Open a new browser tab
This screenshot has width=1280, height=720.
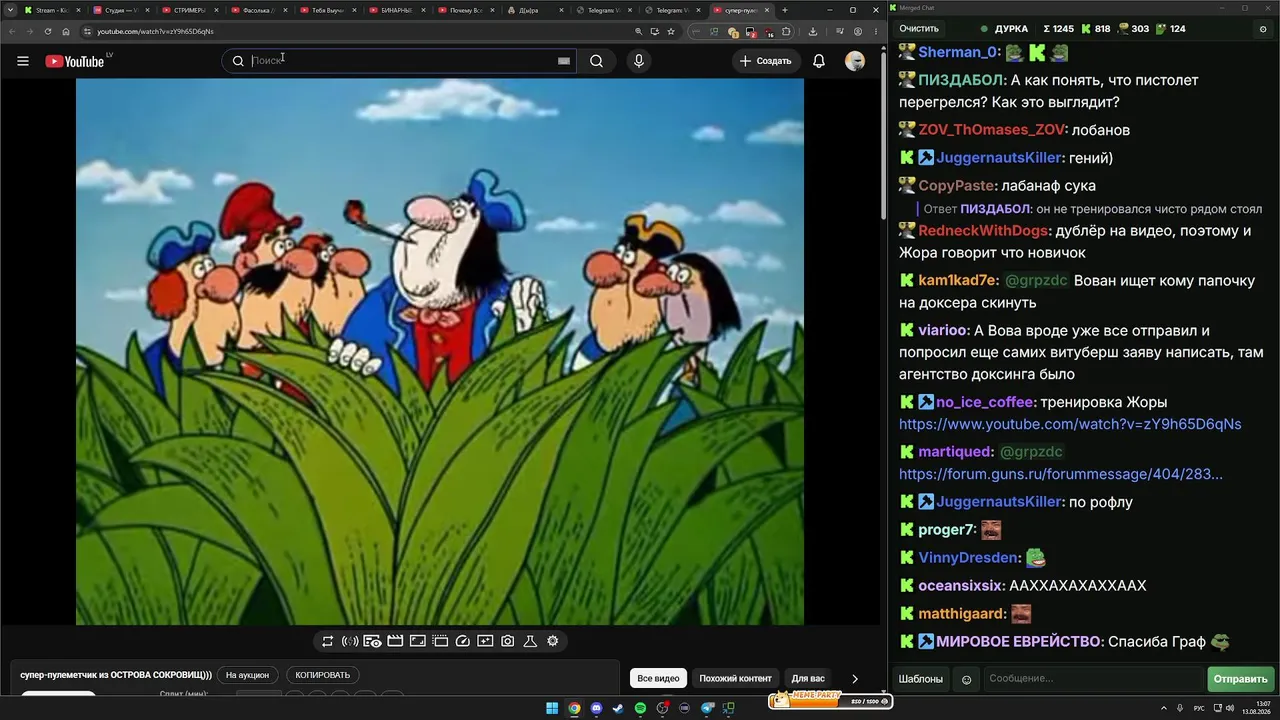785,10
